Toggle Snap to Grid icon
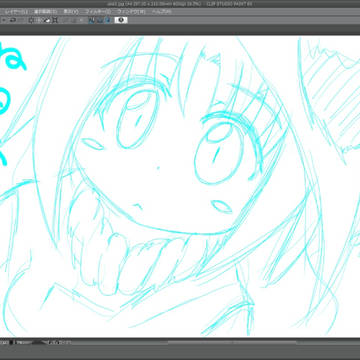 (x=107, y=20)
